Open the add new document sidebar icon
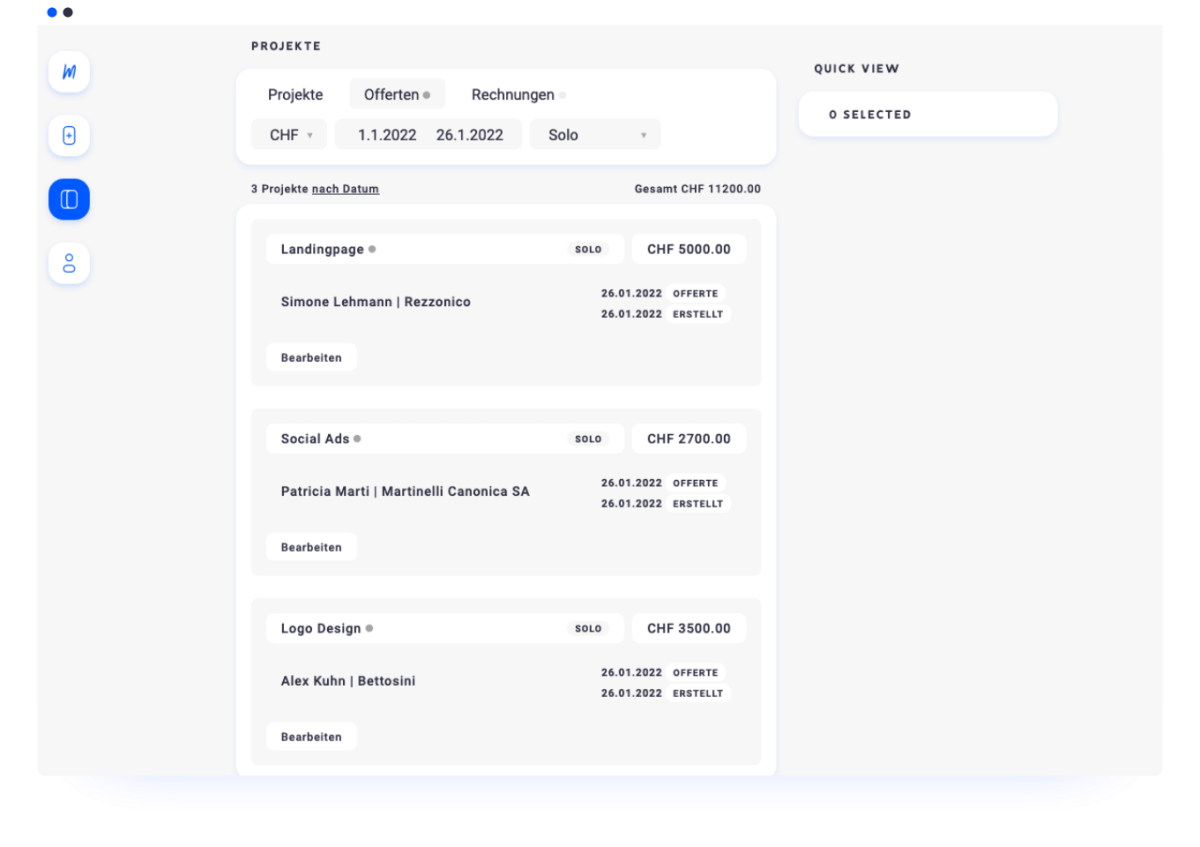Image resolution: width=1200 pixels, height=847 pixels. coord(69,136)
